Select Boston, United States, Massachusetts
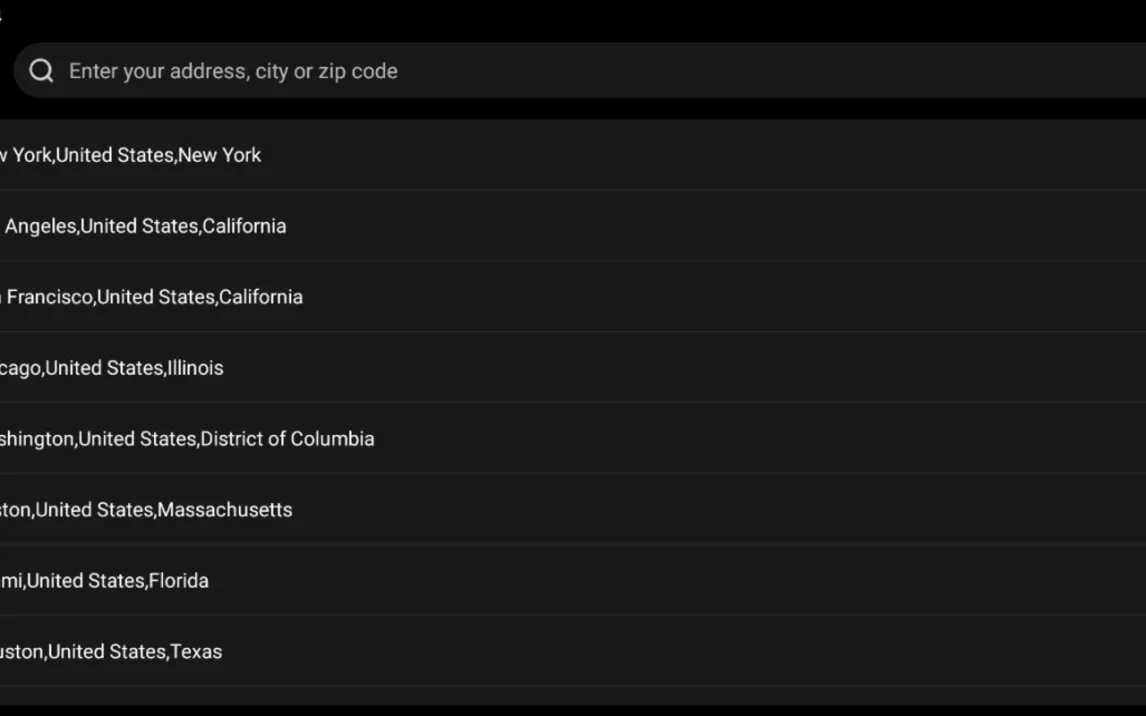The image size is (1146, 716). 146,510
